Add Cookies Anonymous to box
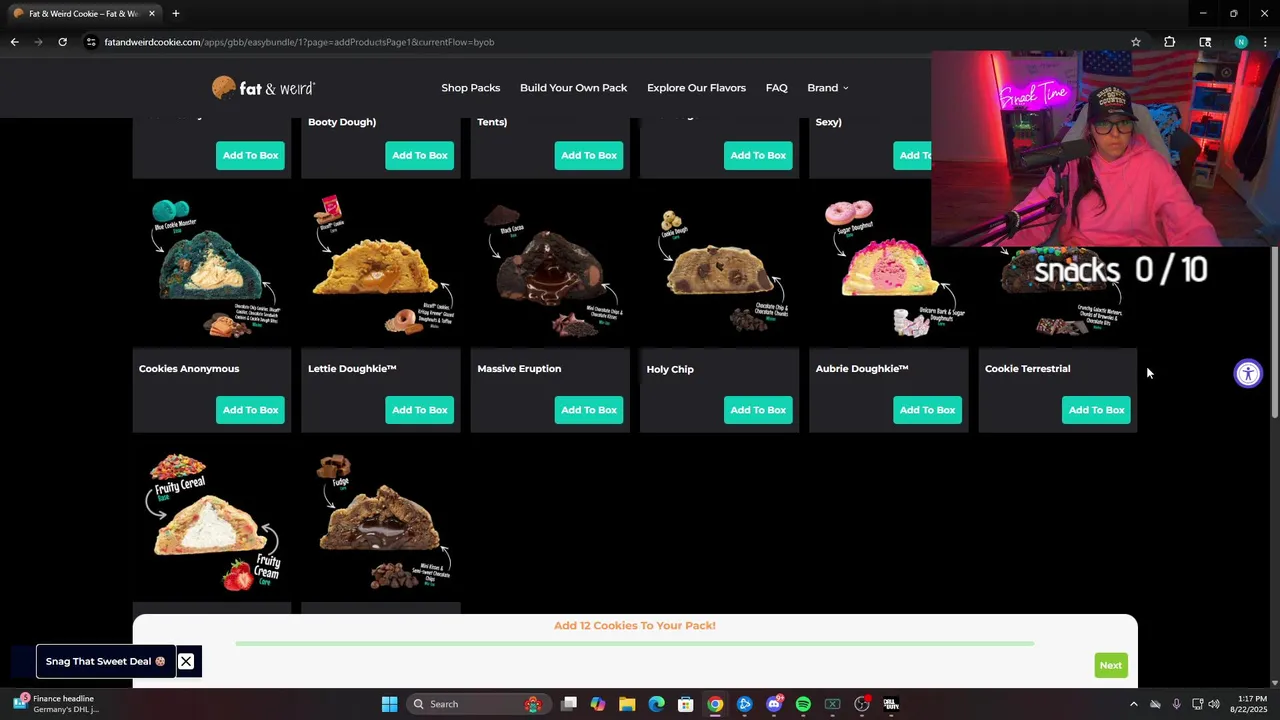Screen dimensions: 1280x720 (251, 410)
